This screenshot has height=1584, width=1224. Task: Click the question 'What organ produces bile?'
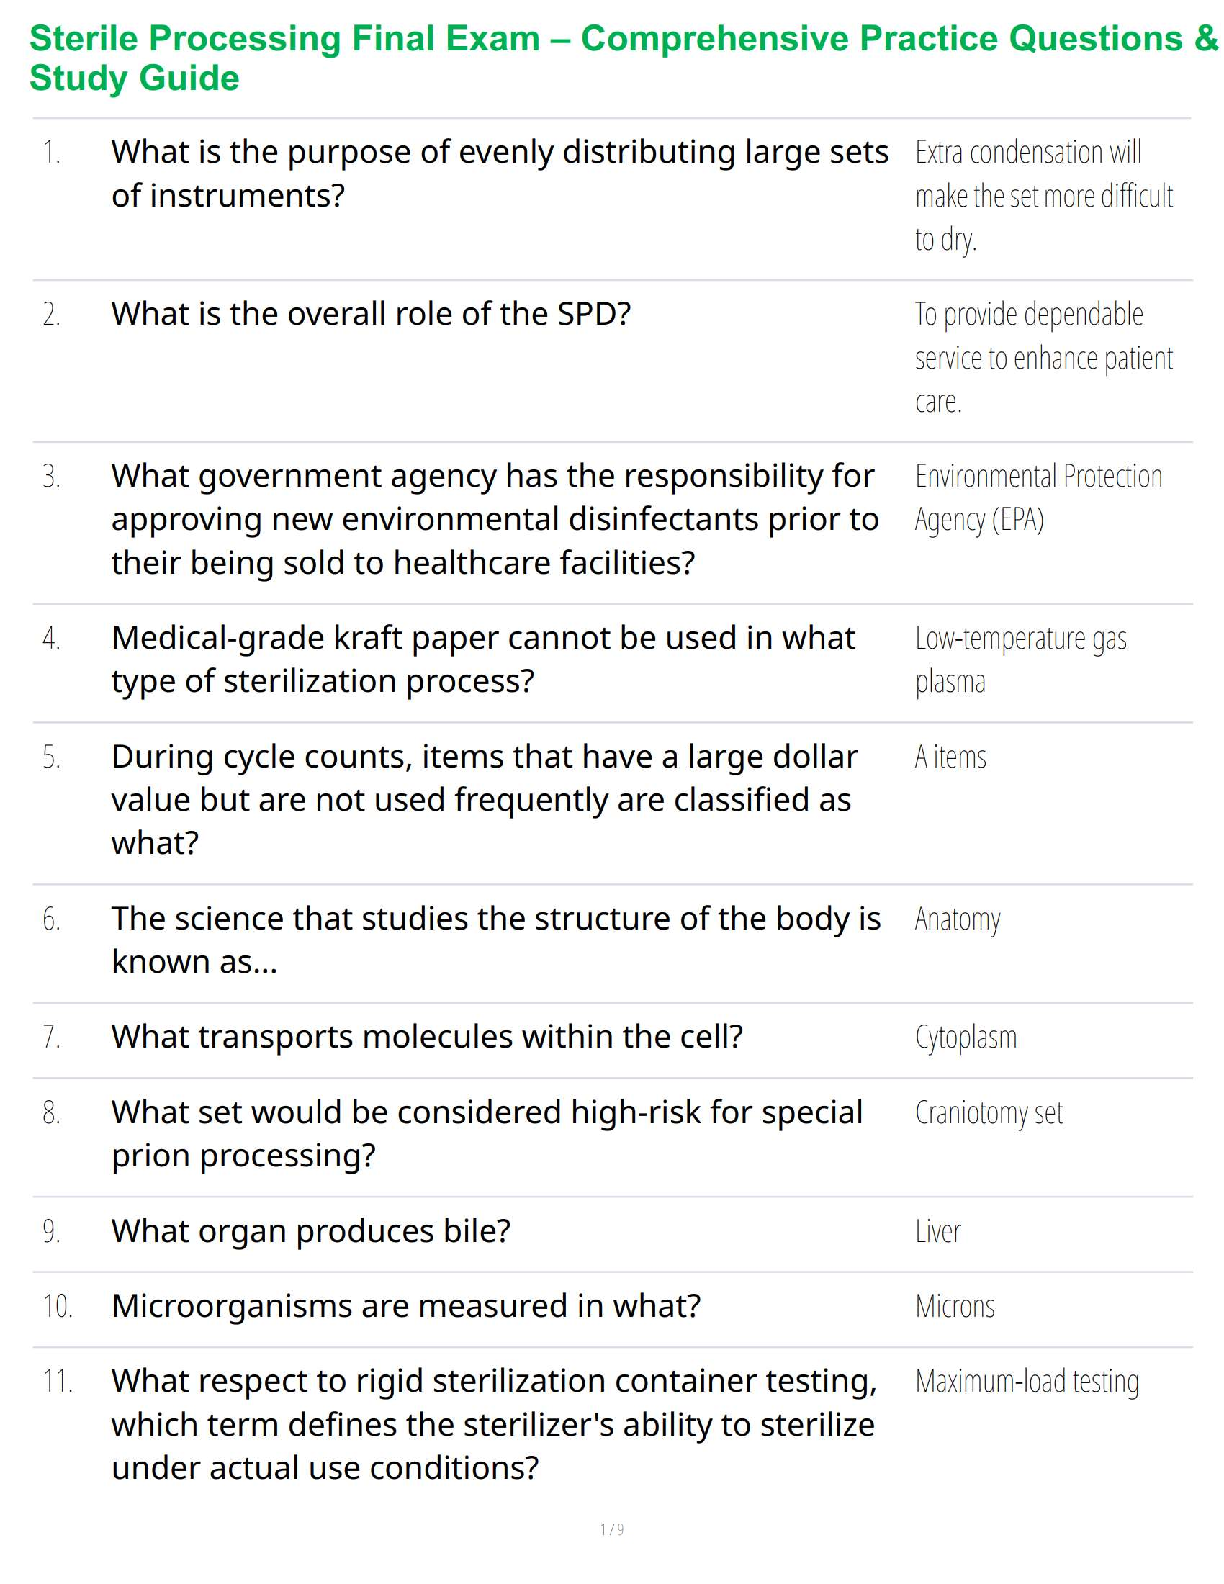click(311, 1231)
